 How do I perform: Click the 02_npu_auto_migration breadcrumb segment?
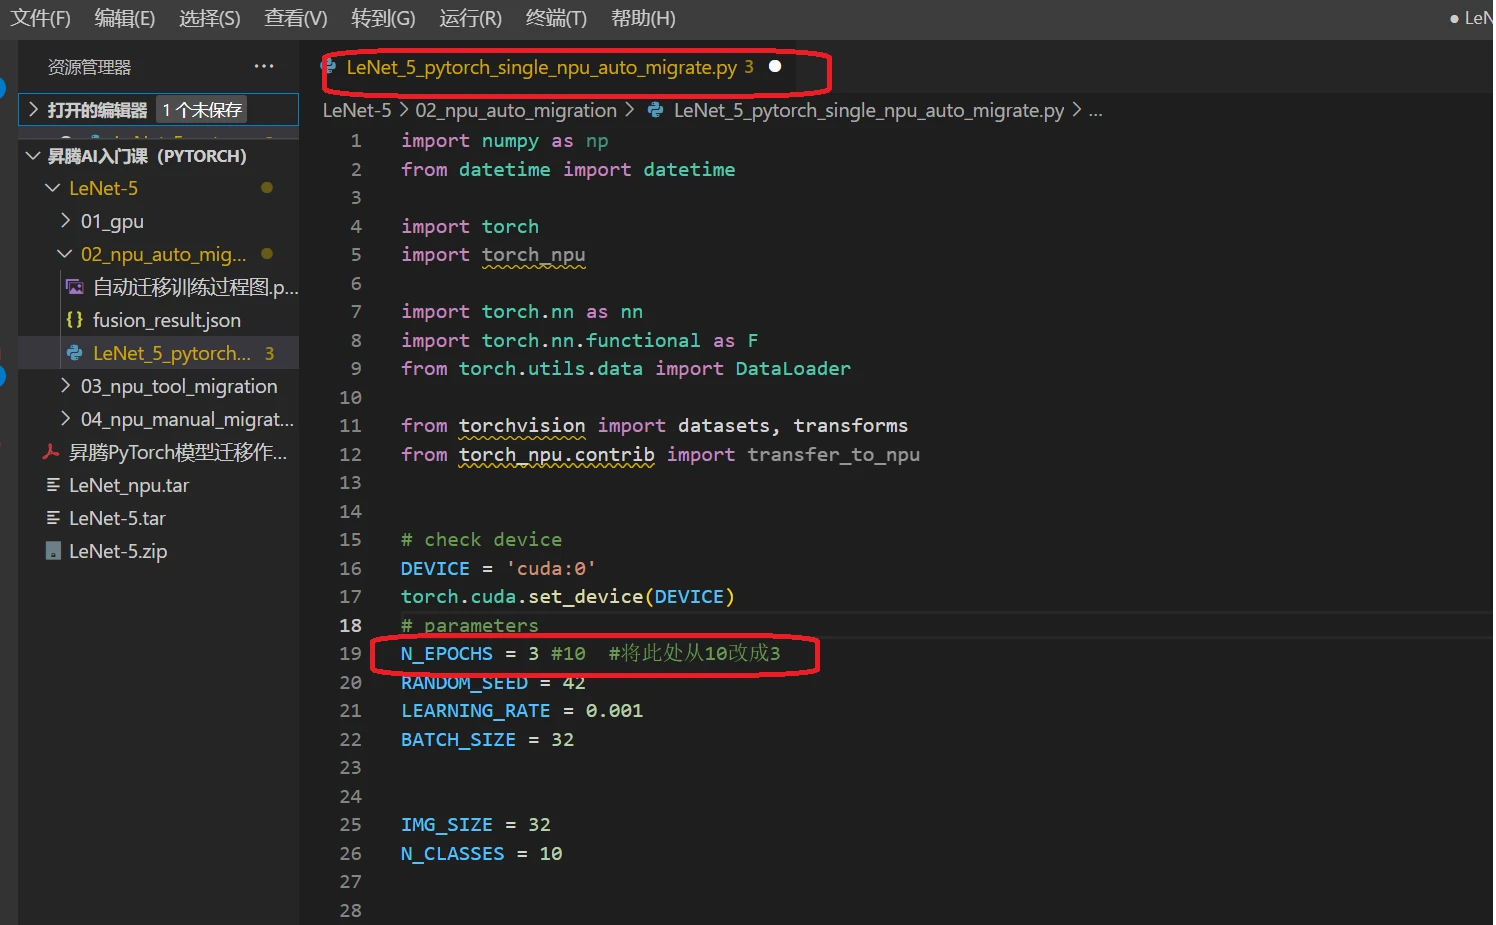click(516, 110)
